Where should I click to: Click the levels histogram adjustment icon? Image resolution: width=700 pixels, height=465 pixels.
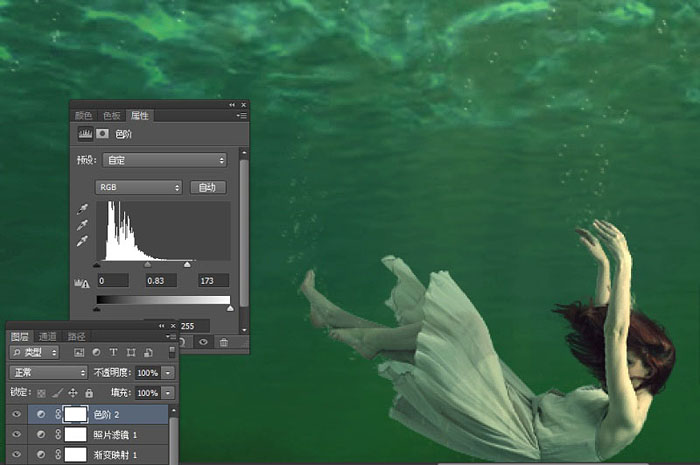click(x=85, y=133)
